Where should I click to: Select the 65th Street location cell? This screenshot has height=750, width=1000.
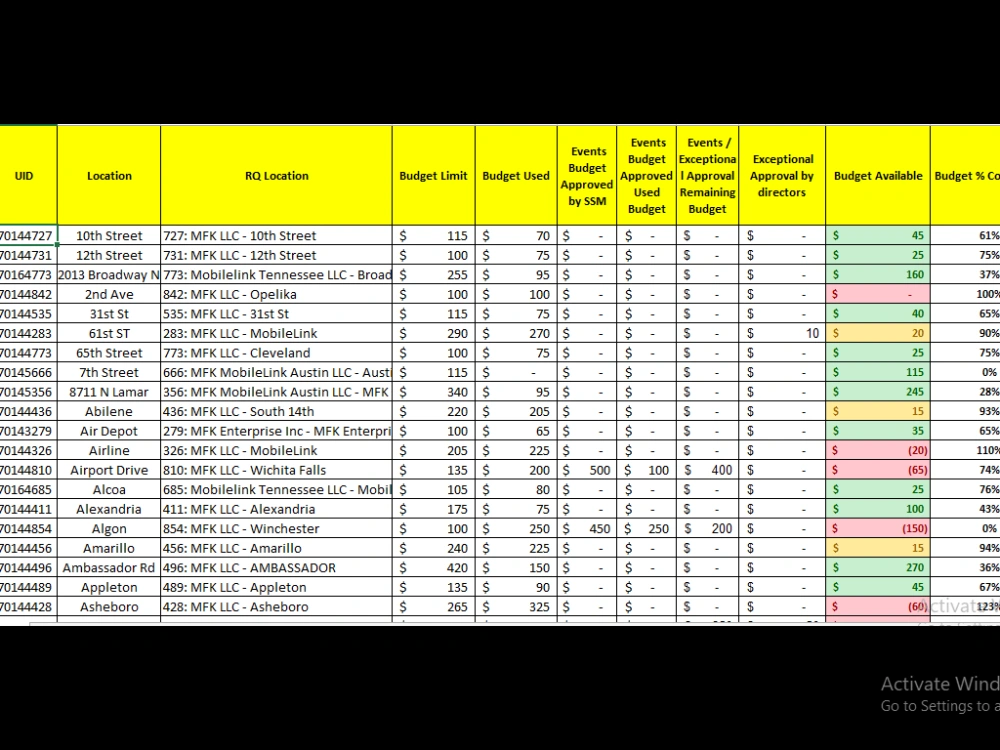(109, 353)
